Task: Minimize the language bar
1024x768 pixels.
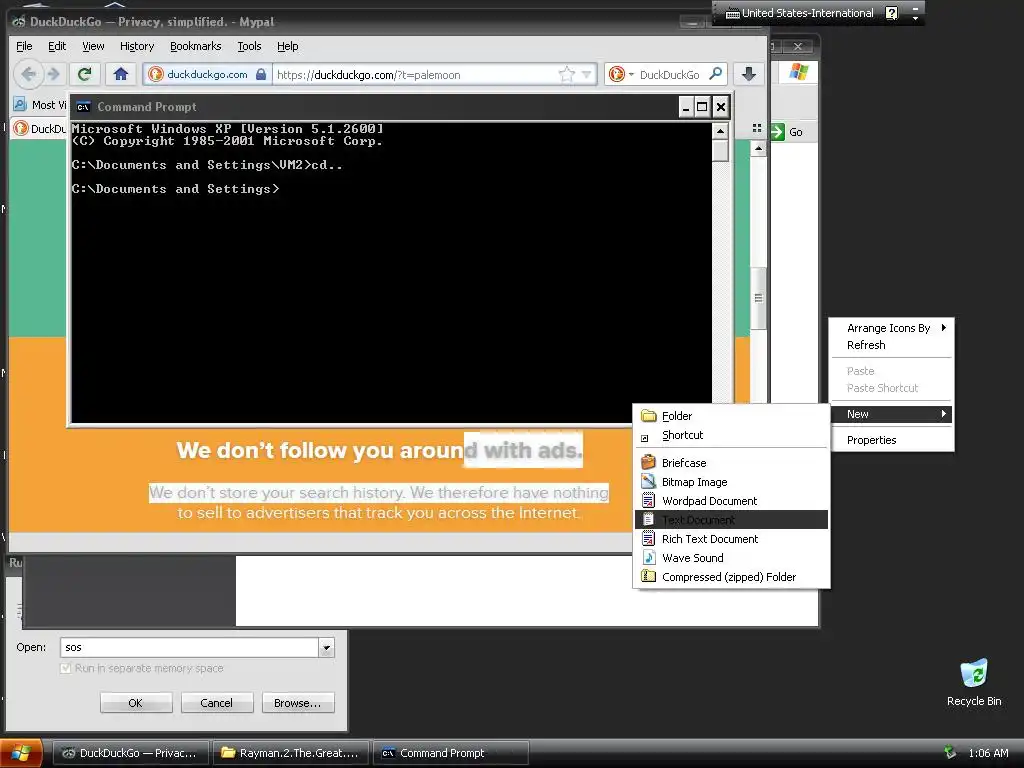Action: pyautogui.click(x=915, y=8)
